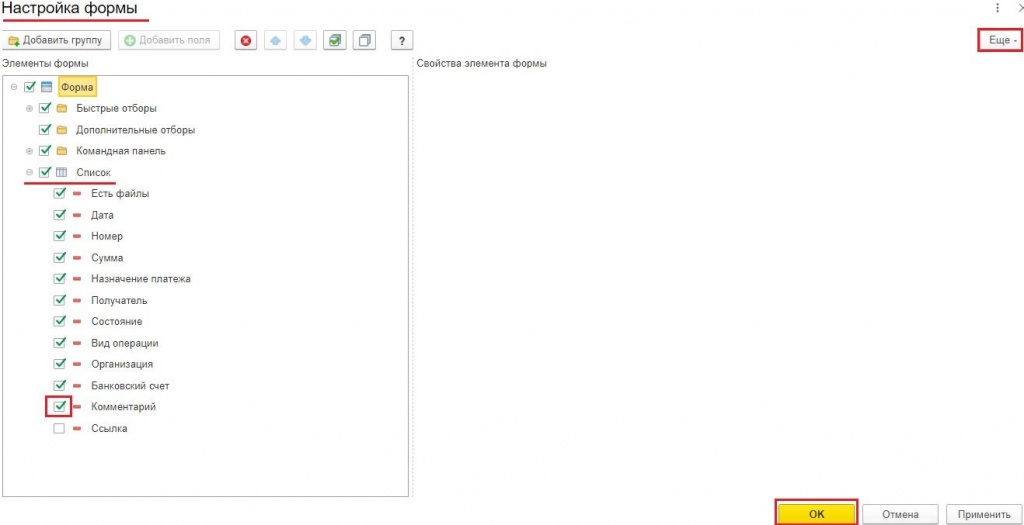Uncheck the Комментарий checkbox
1024x525 pixels.
coord(60,407)
